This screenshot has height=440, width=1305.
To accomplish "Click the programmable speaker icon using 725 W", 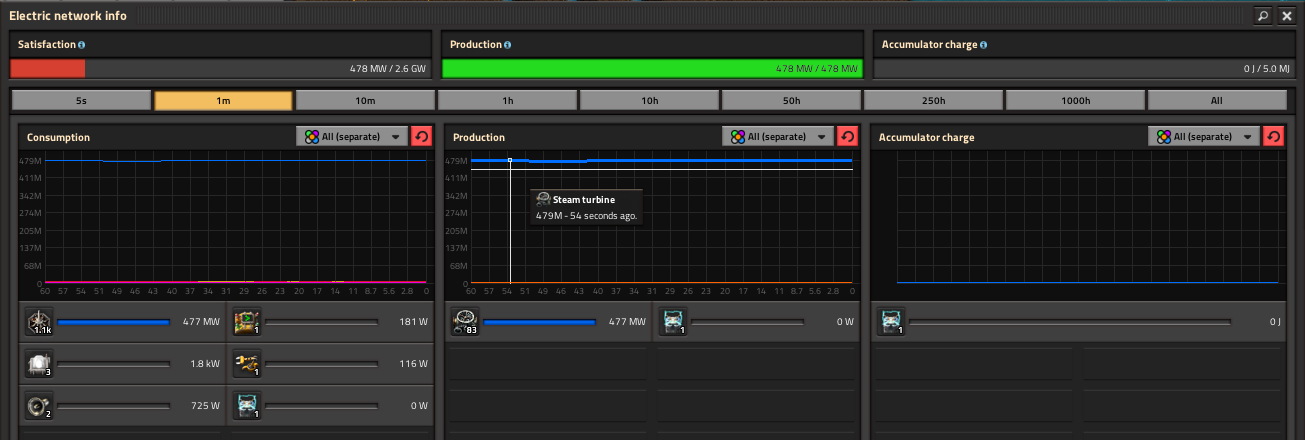I will click(39, 406).
